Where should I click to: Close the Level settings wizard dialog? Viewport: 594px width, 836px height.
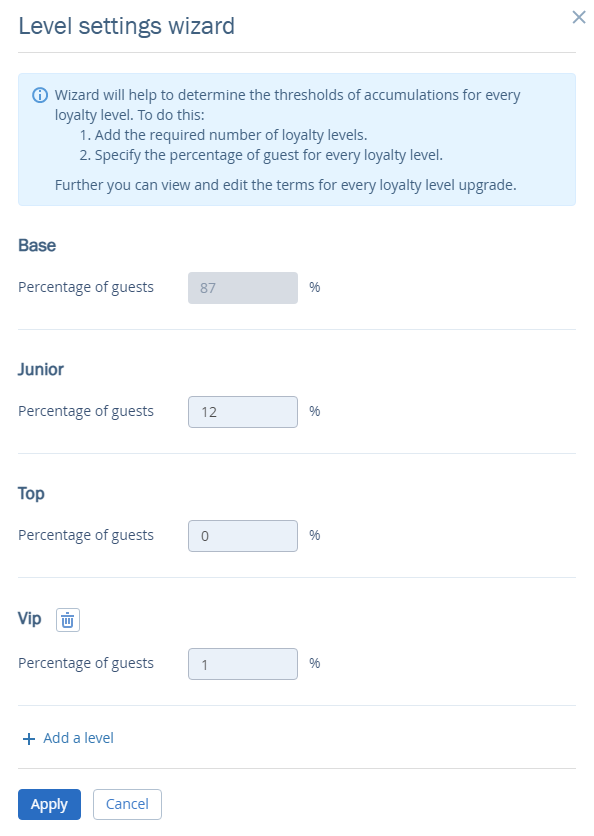point(579,17)
